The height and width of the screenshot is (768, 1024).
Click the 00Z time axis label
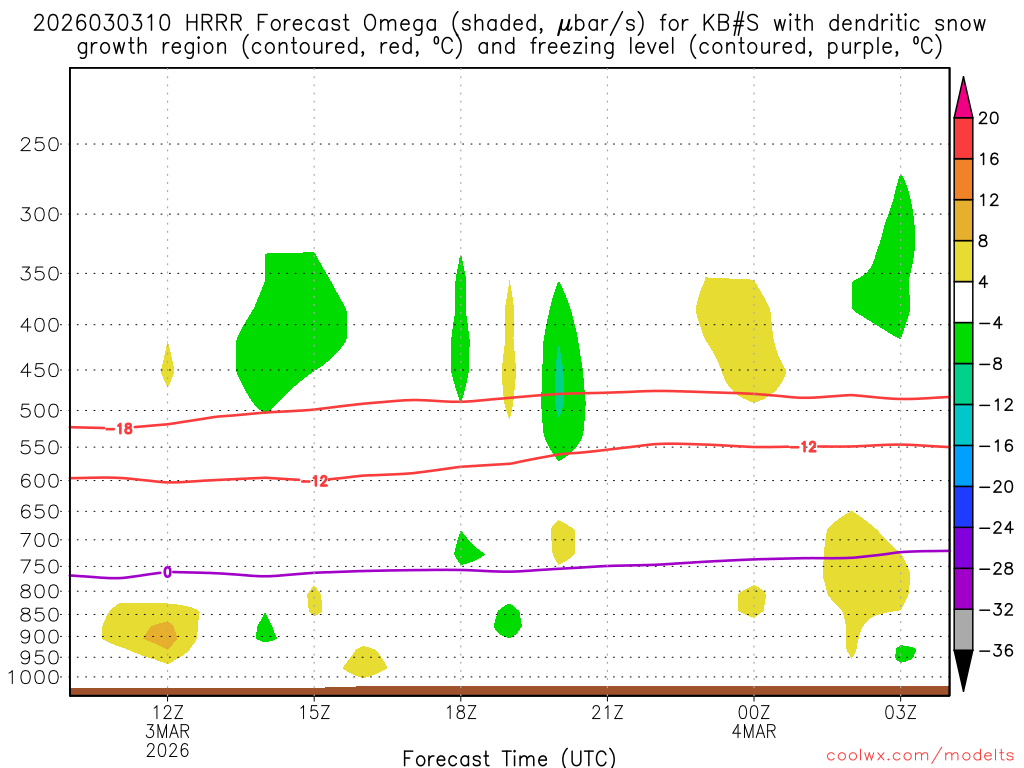point(754,712)
